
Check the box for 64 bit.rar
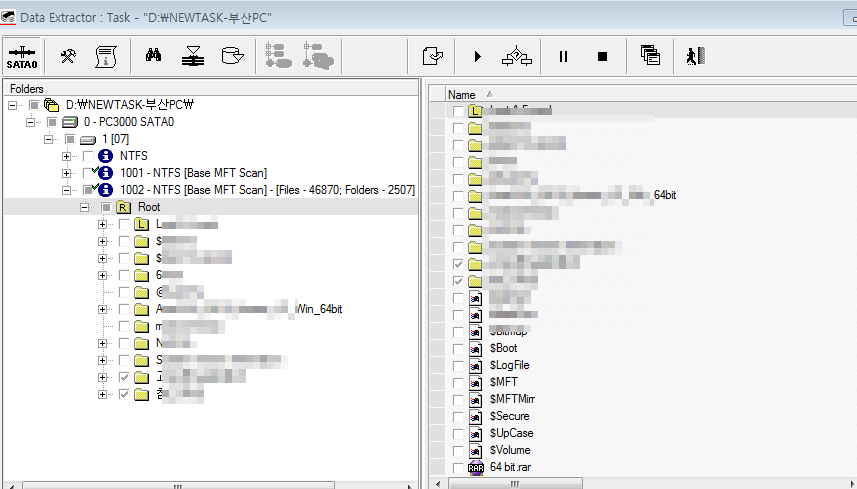click(x=458, y=468)
